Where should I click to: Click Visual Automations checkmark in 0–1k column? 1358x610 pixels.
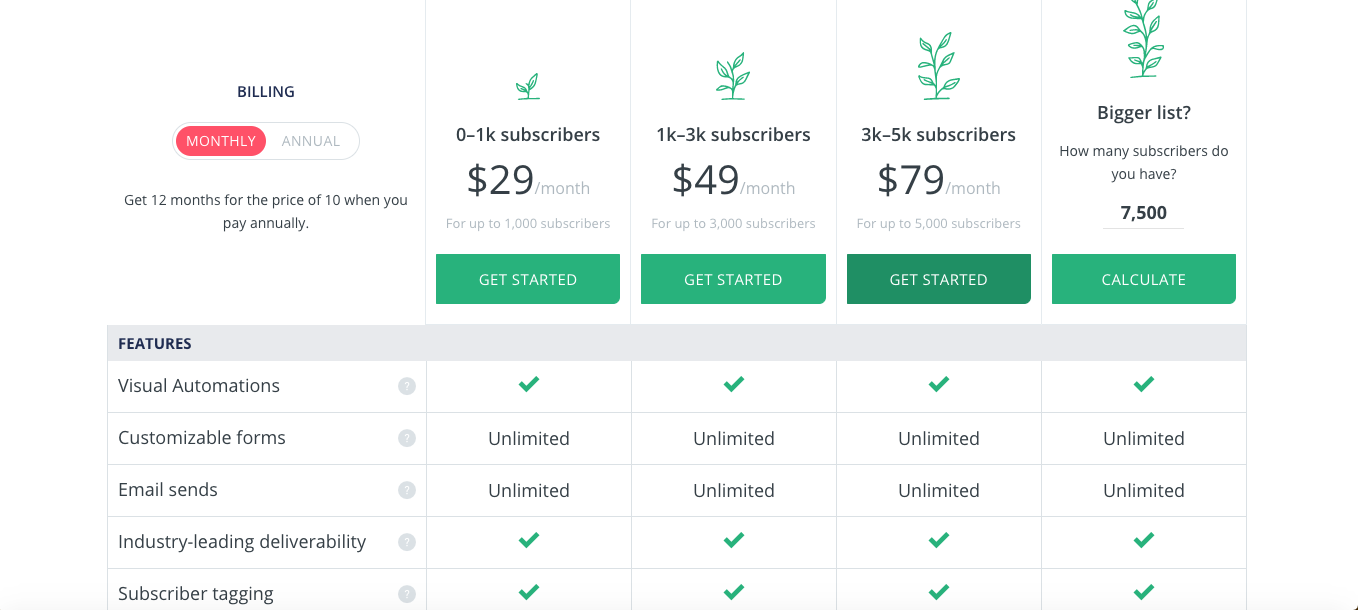pyautogui.click(x=529, y=384)
